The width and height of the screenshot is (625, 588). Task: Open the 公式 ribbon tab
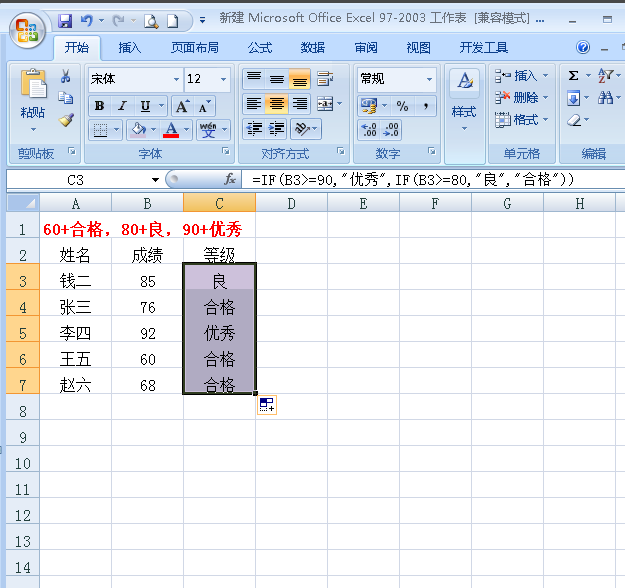click(x=260, y=48)
